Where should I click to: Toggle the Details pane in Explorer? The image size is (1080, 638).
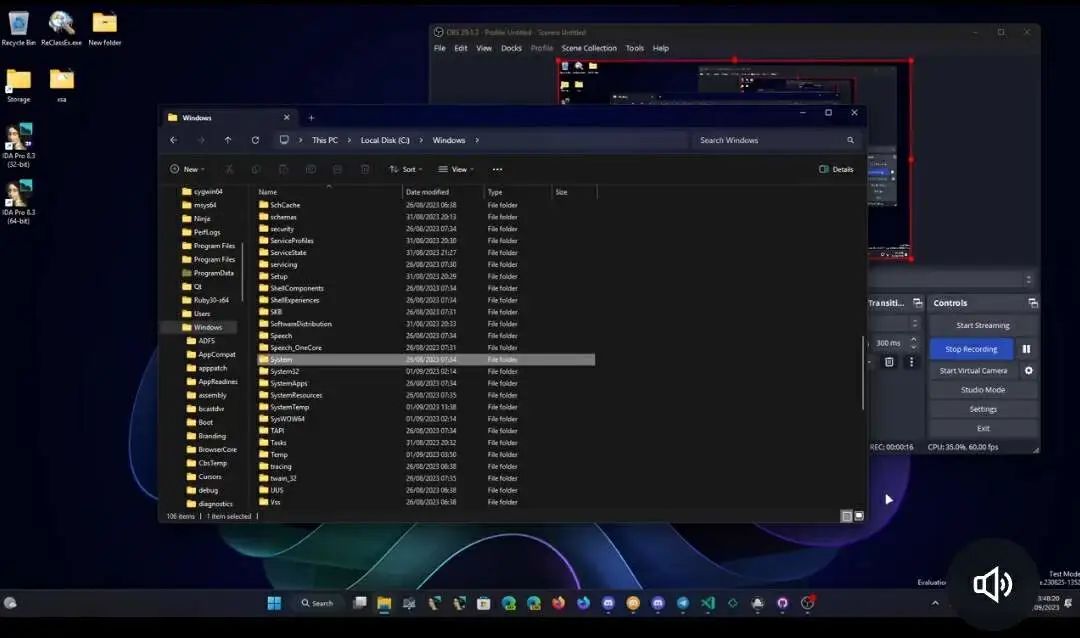[836, 169]
